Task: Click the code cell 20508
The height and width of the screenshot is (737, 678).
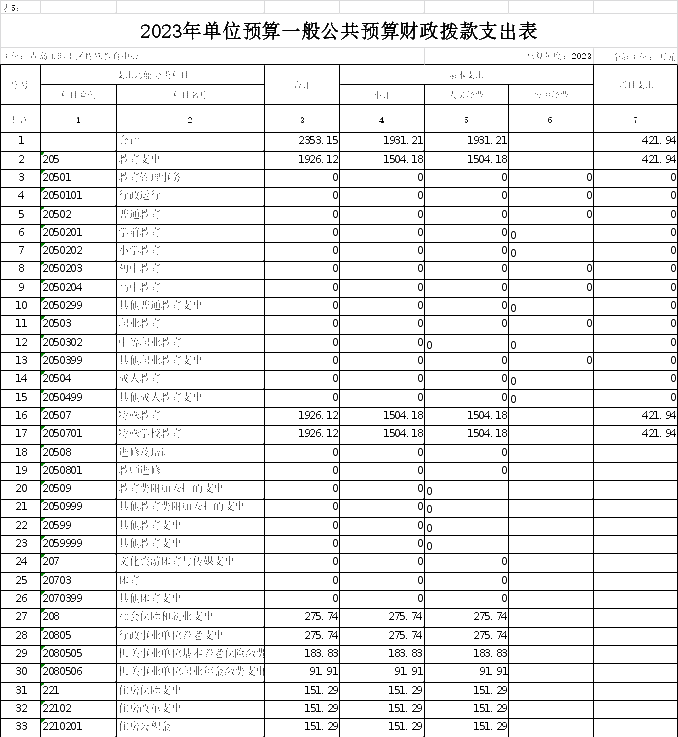Action: 78,452
